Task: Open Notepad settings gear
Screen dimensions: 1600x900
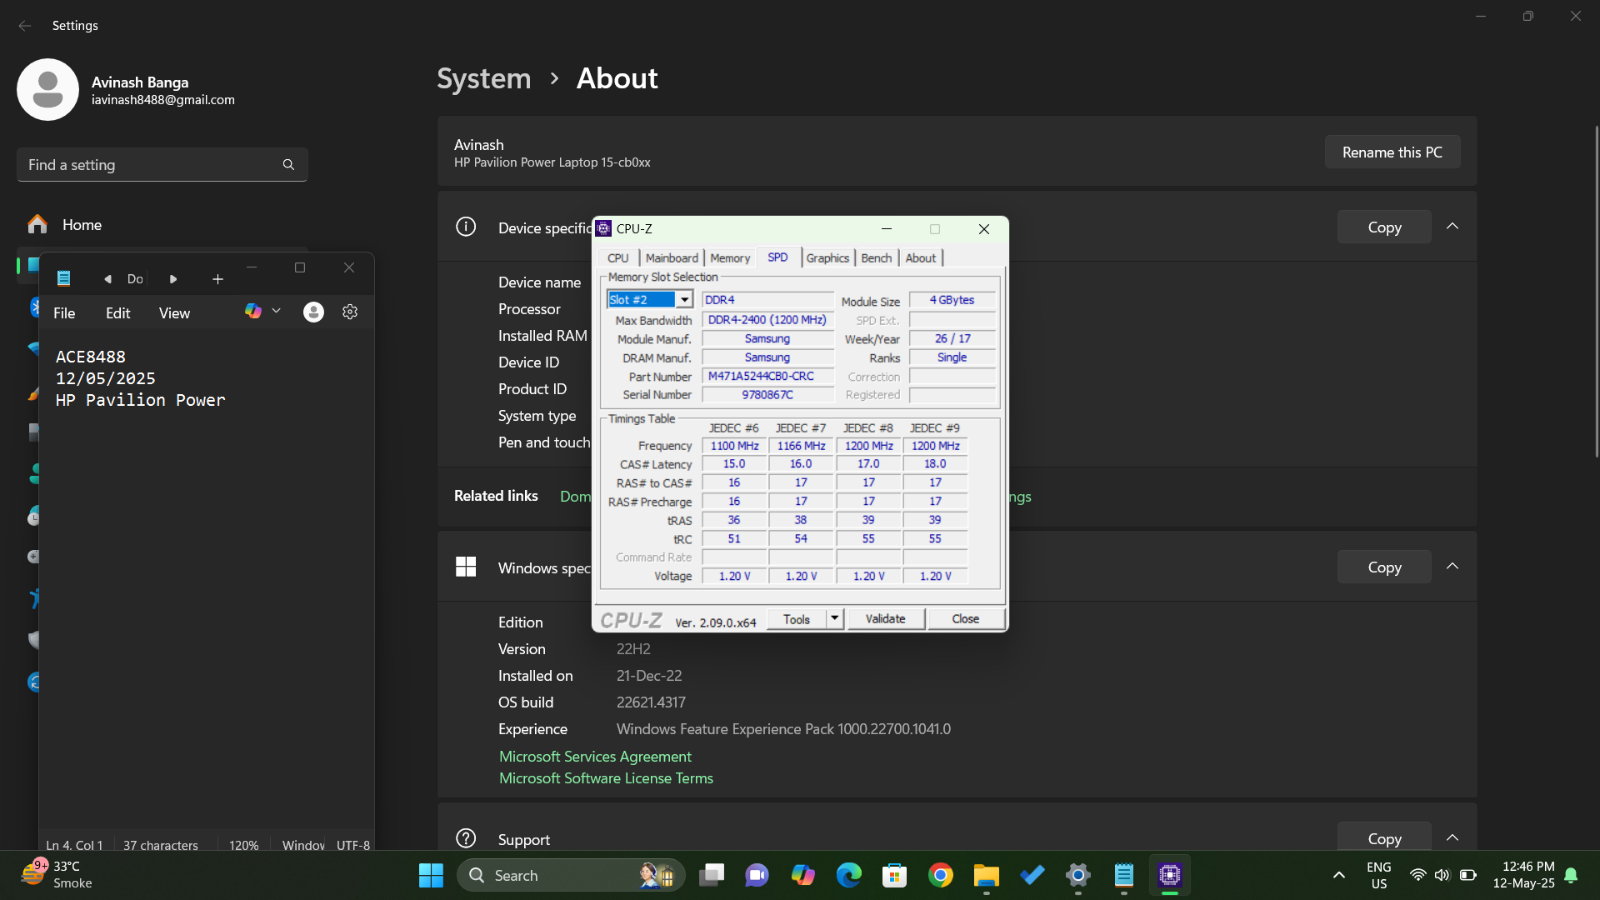Action: point(350,312)
